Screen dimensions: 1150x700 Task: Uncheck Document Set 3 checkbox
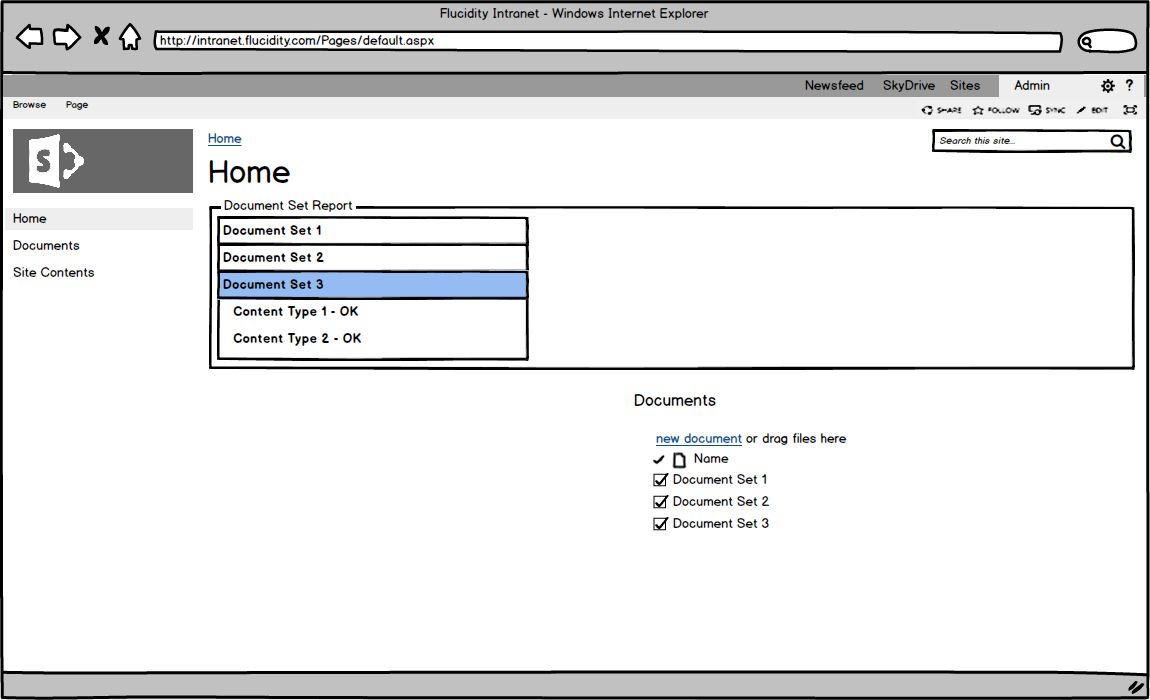pos(660,524)
